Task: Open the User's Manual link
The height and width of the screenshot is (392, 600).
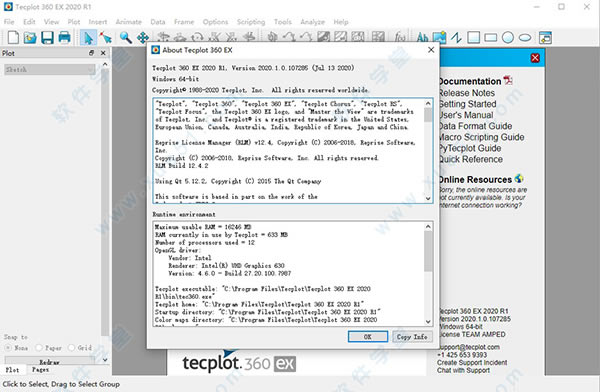Action: pos(466,115)
